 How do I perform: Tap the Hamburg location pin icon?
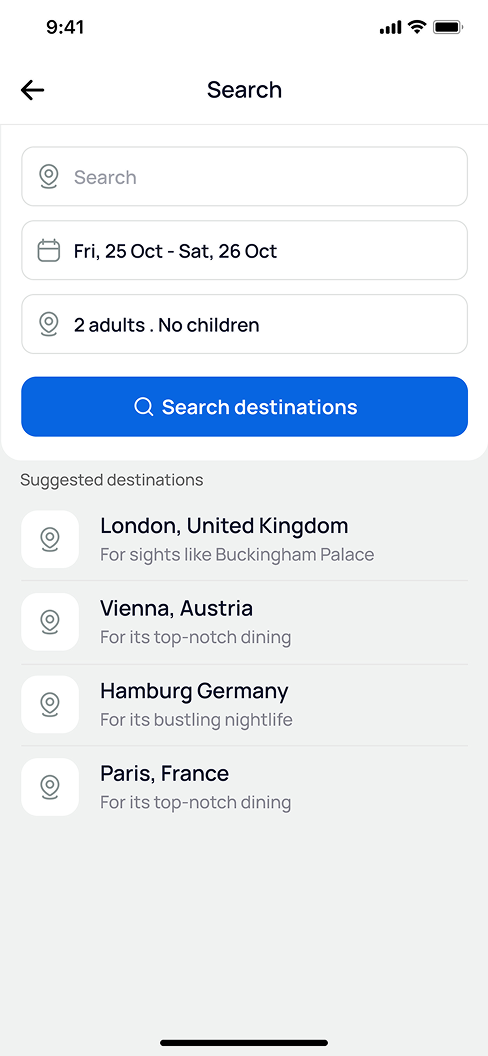[x=50, y=704]
